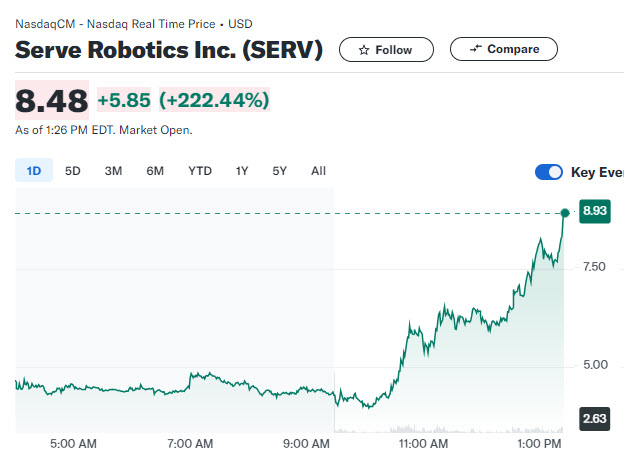Switch to the 5Y chart range
Image resolution: width=624 pixels, height=467 pixels.
point(279,171)
